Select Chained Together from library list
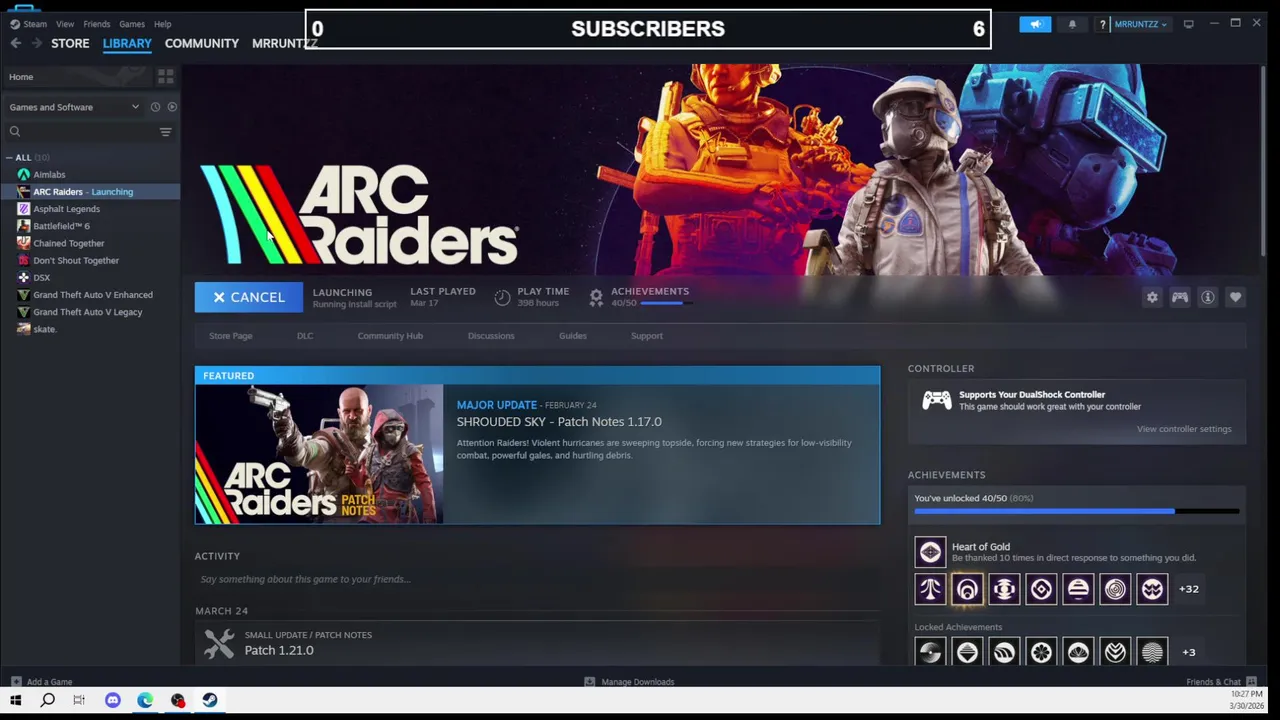Viewport: 1280px width, 720px height. (68, 243)
